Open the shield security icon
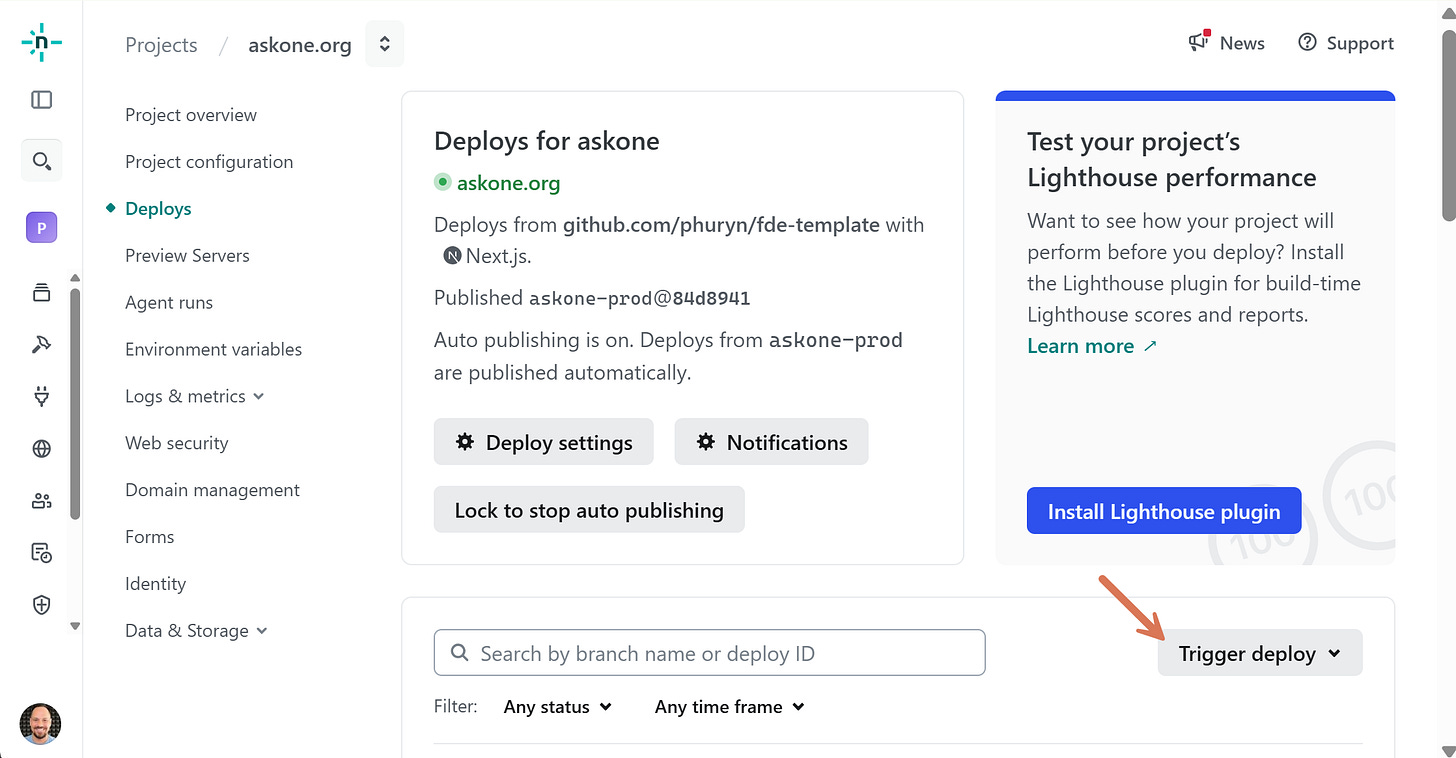This screenshot has height=758, width=1456. click(x=41, y=604)
